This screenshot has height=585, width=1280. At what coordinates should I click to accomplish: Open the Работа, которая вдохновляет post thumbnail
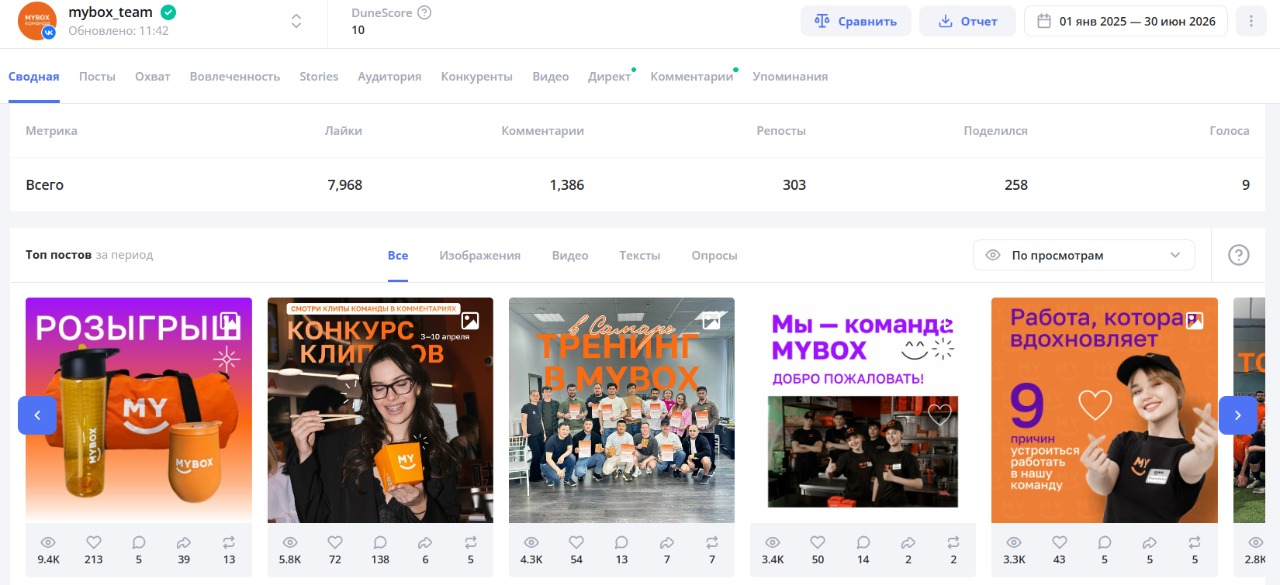1104,410
